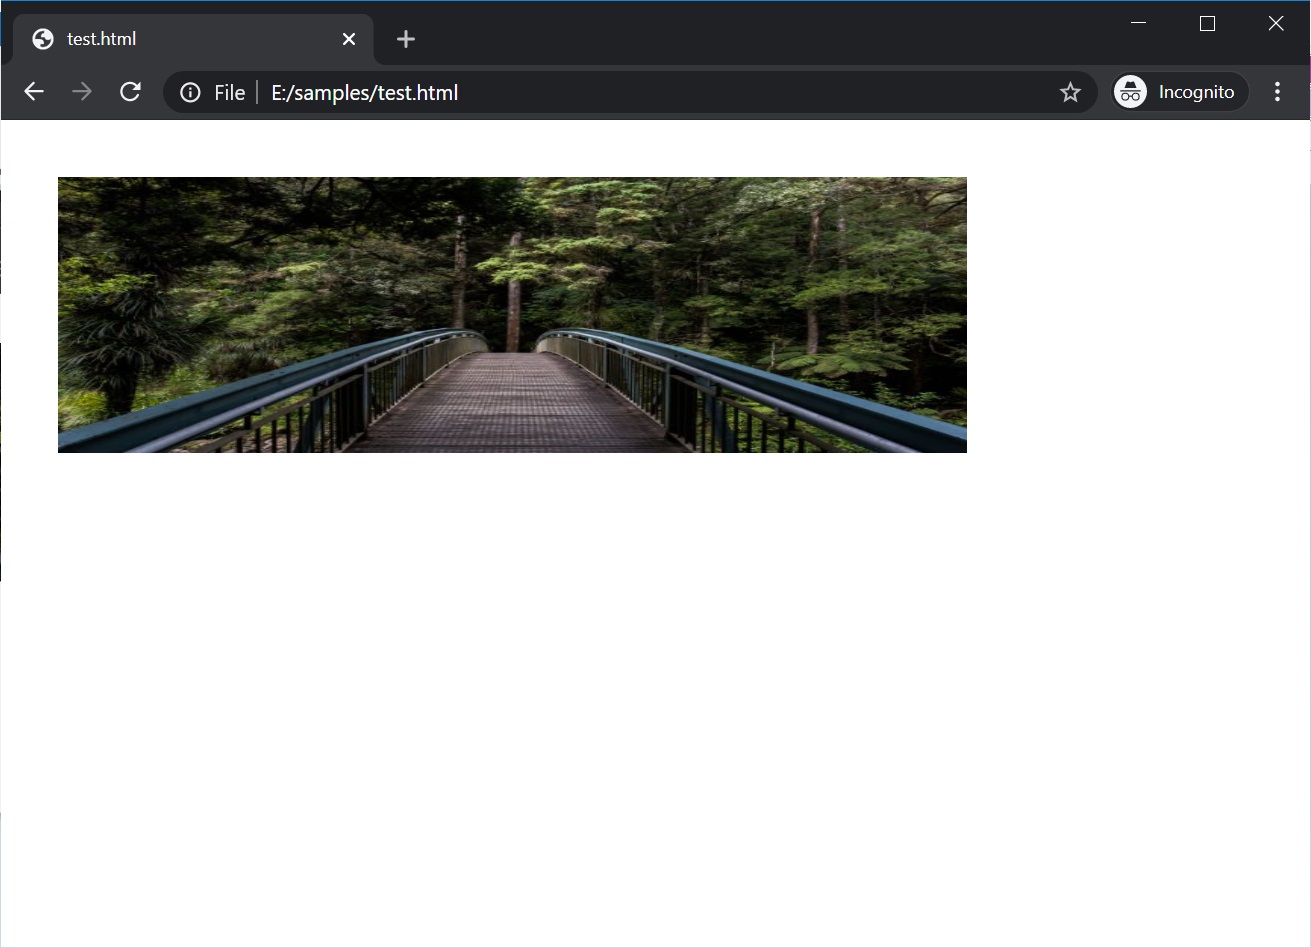
Task: Click the Incognito profile badge icon
Action: point(1129,91)
